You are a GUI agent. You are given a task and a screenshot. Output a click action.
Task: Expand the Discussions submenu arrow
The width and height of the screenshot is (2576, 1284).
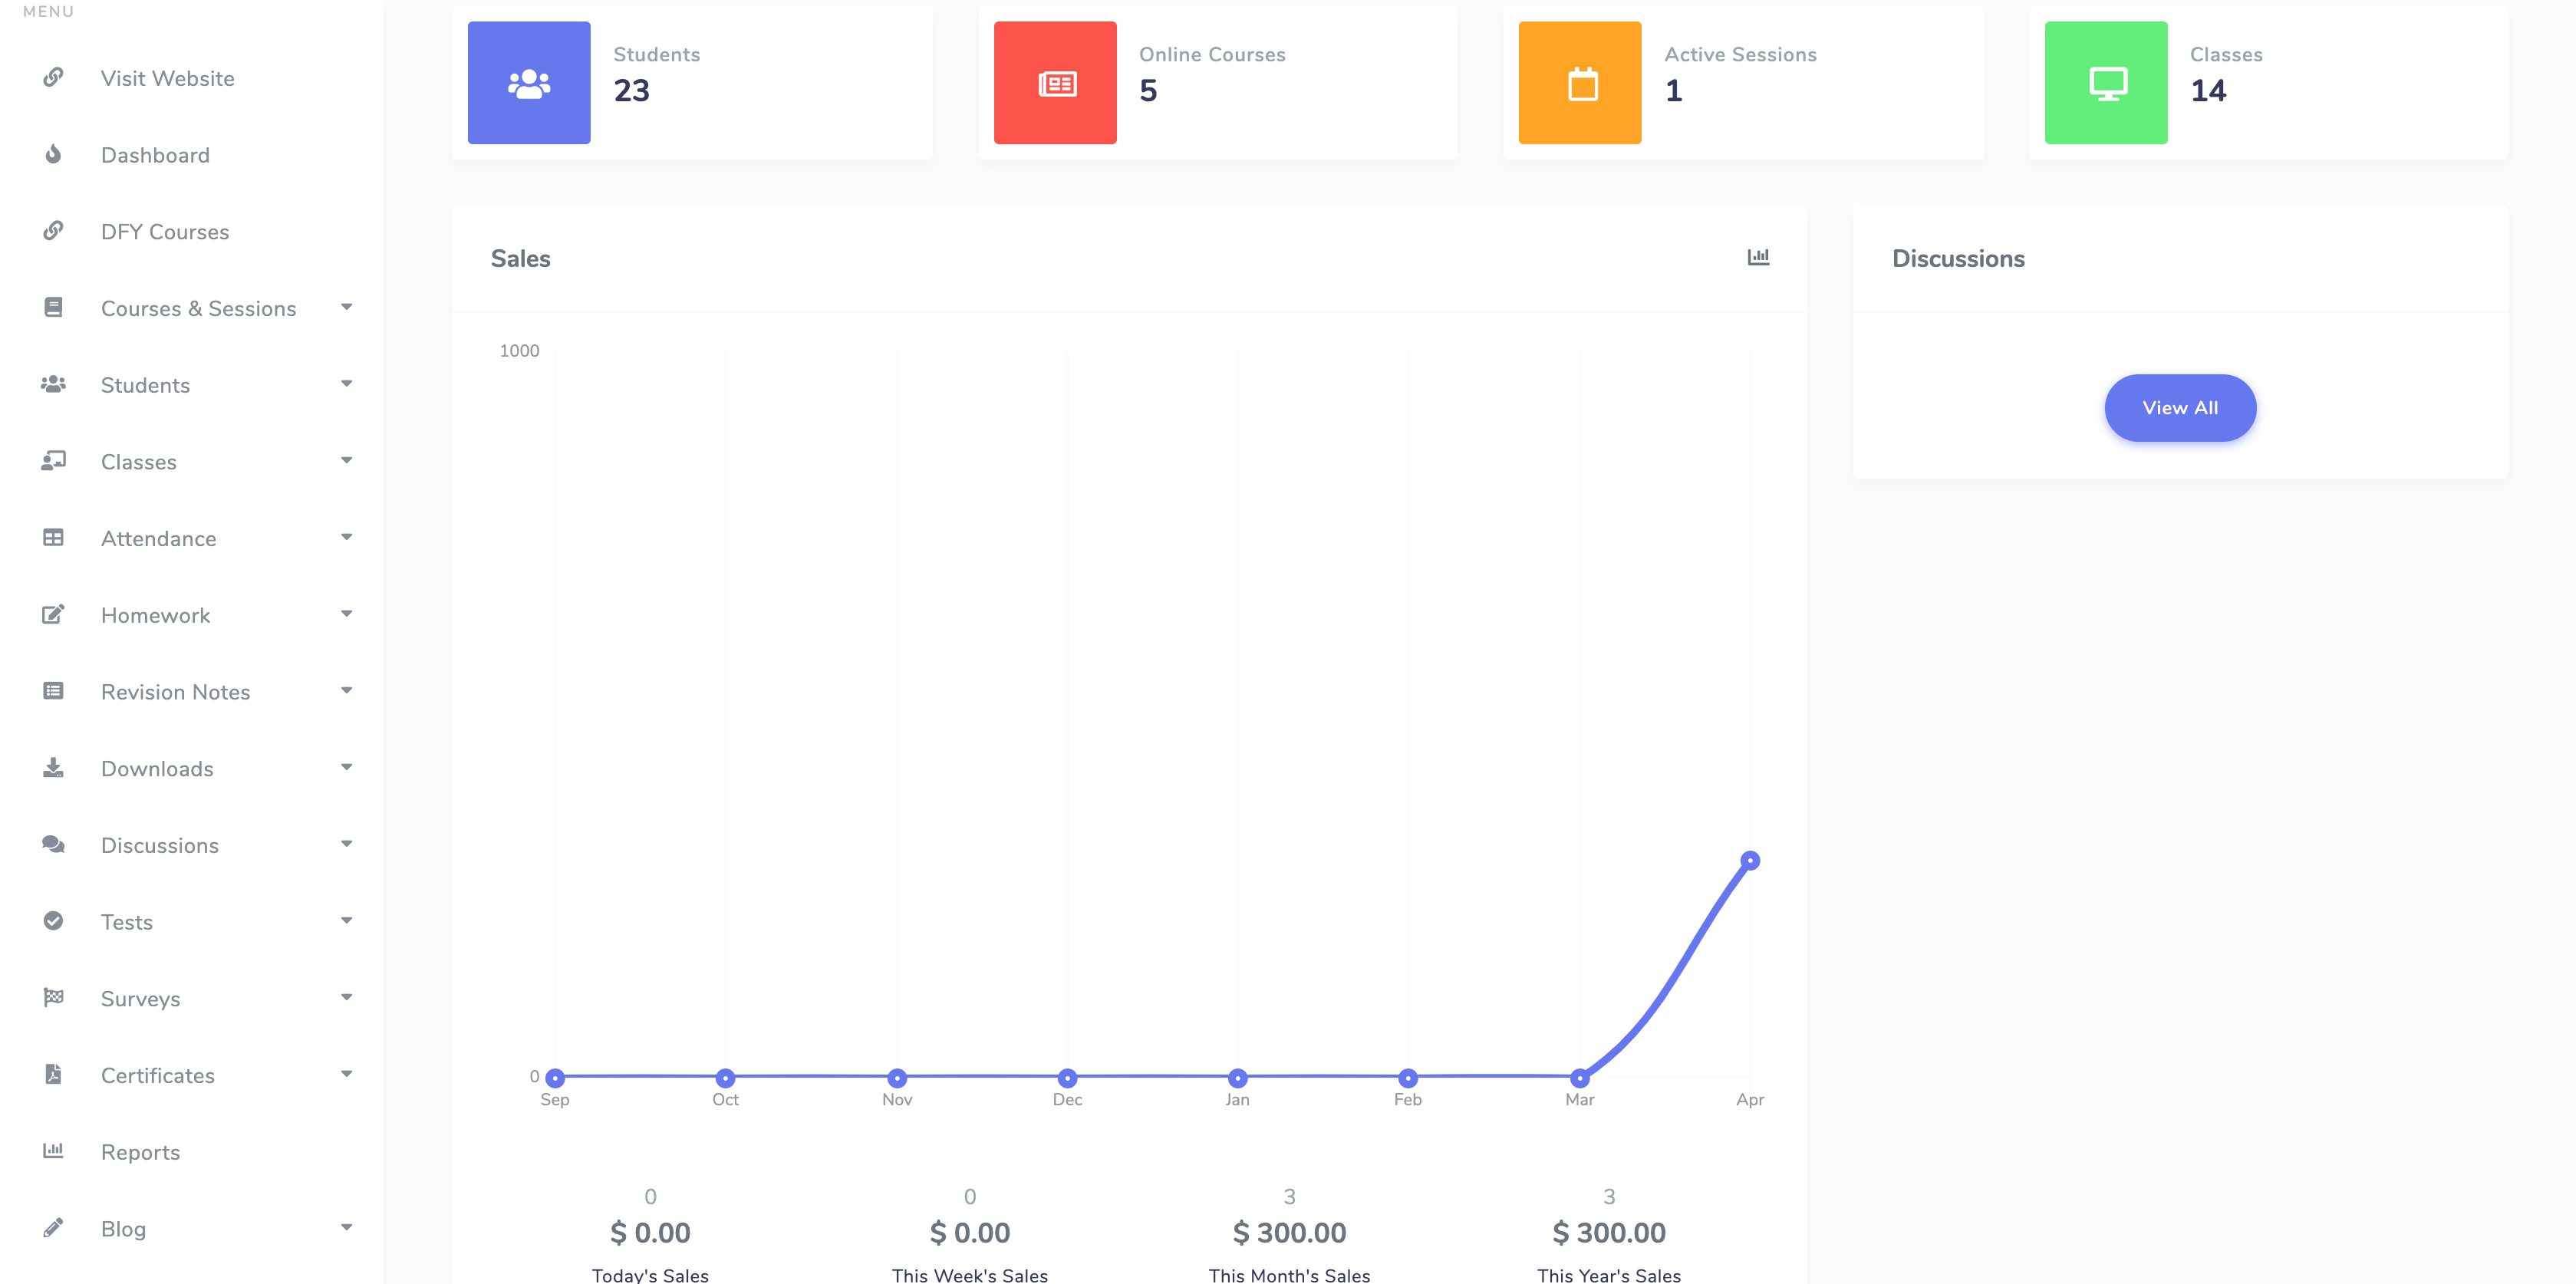pos(346,844)
